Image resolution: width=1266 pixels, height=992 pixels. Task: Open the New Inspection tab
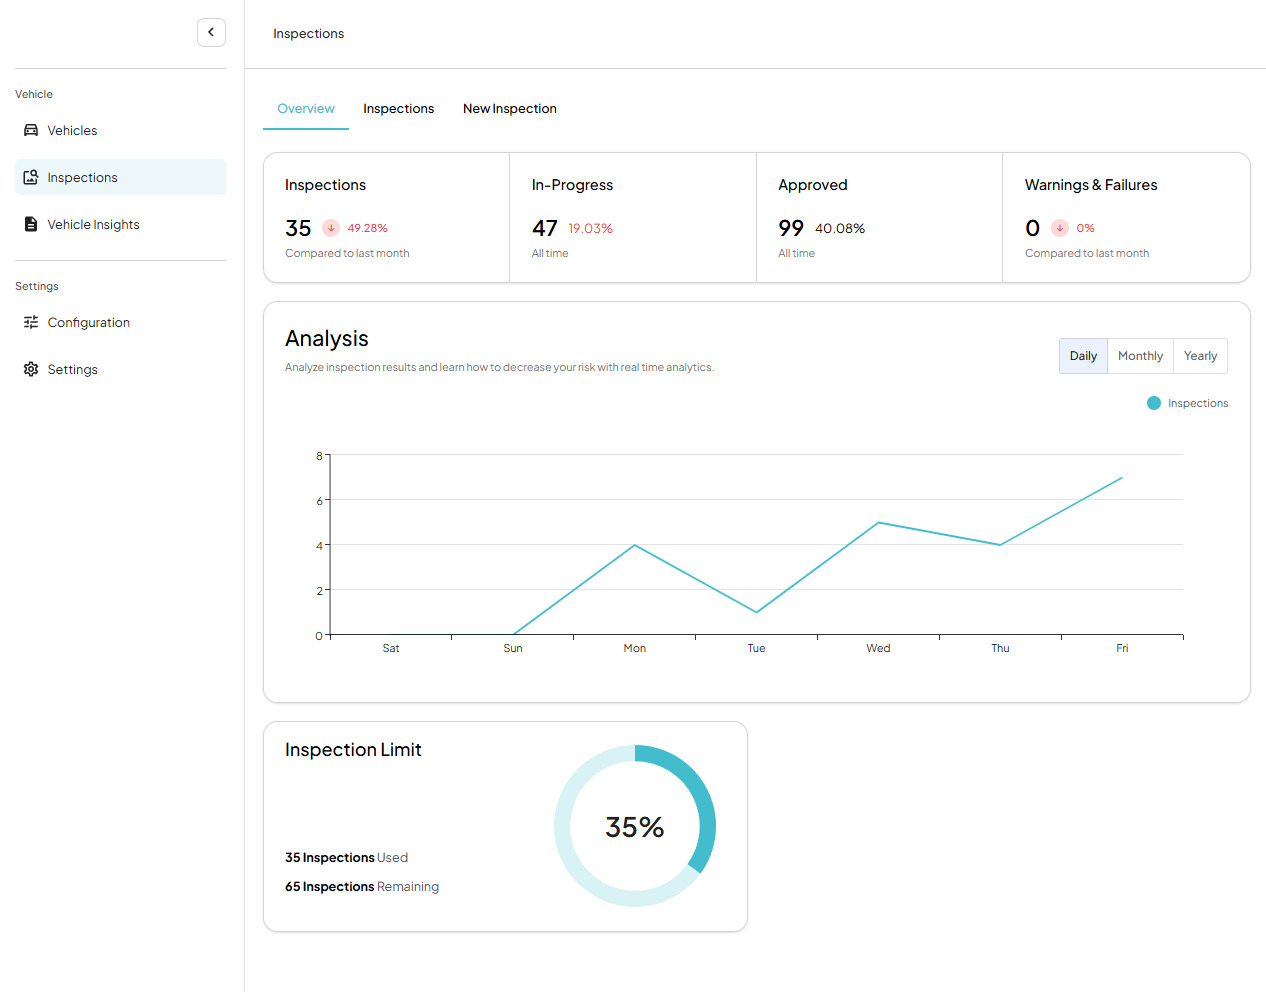coord(510,109)
